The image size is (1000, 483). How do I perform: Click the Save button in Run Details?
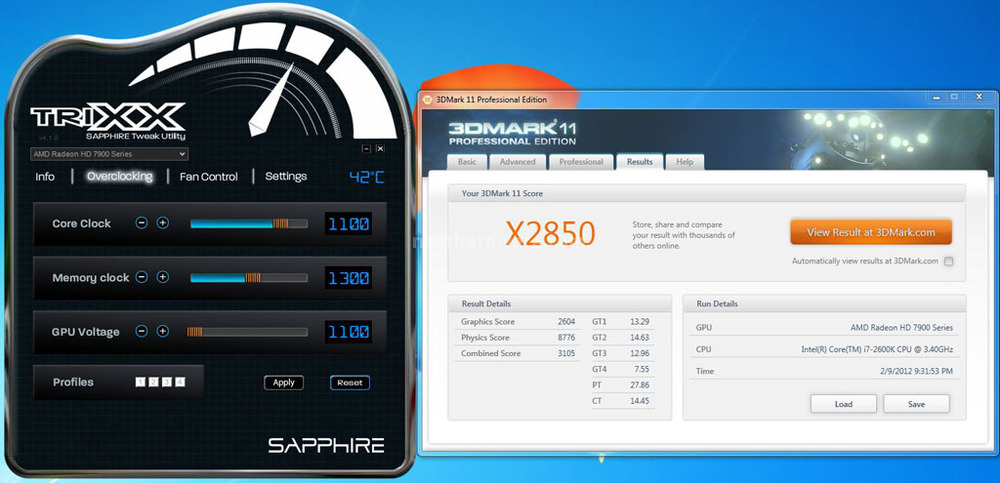point(916,404)
